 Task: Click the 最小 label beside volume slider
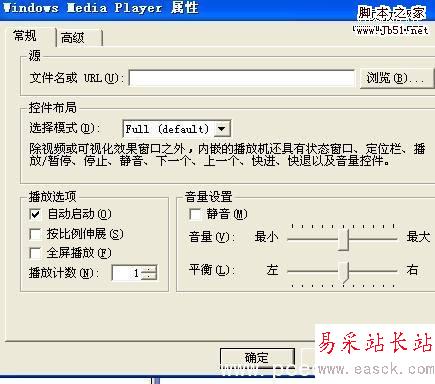(x=266, y=237)
